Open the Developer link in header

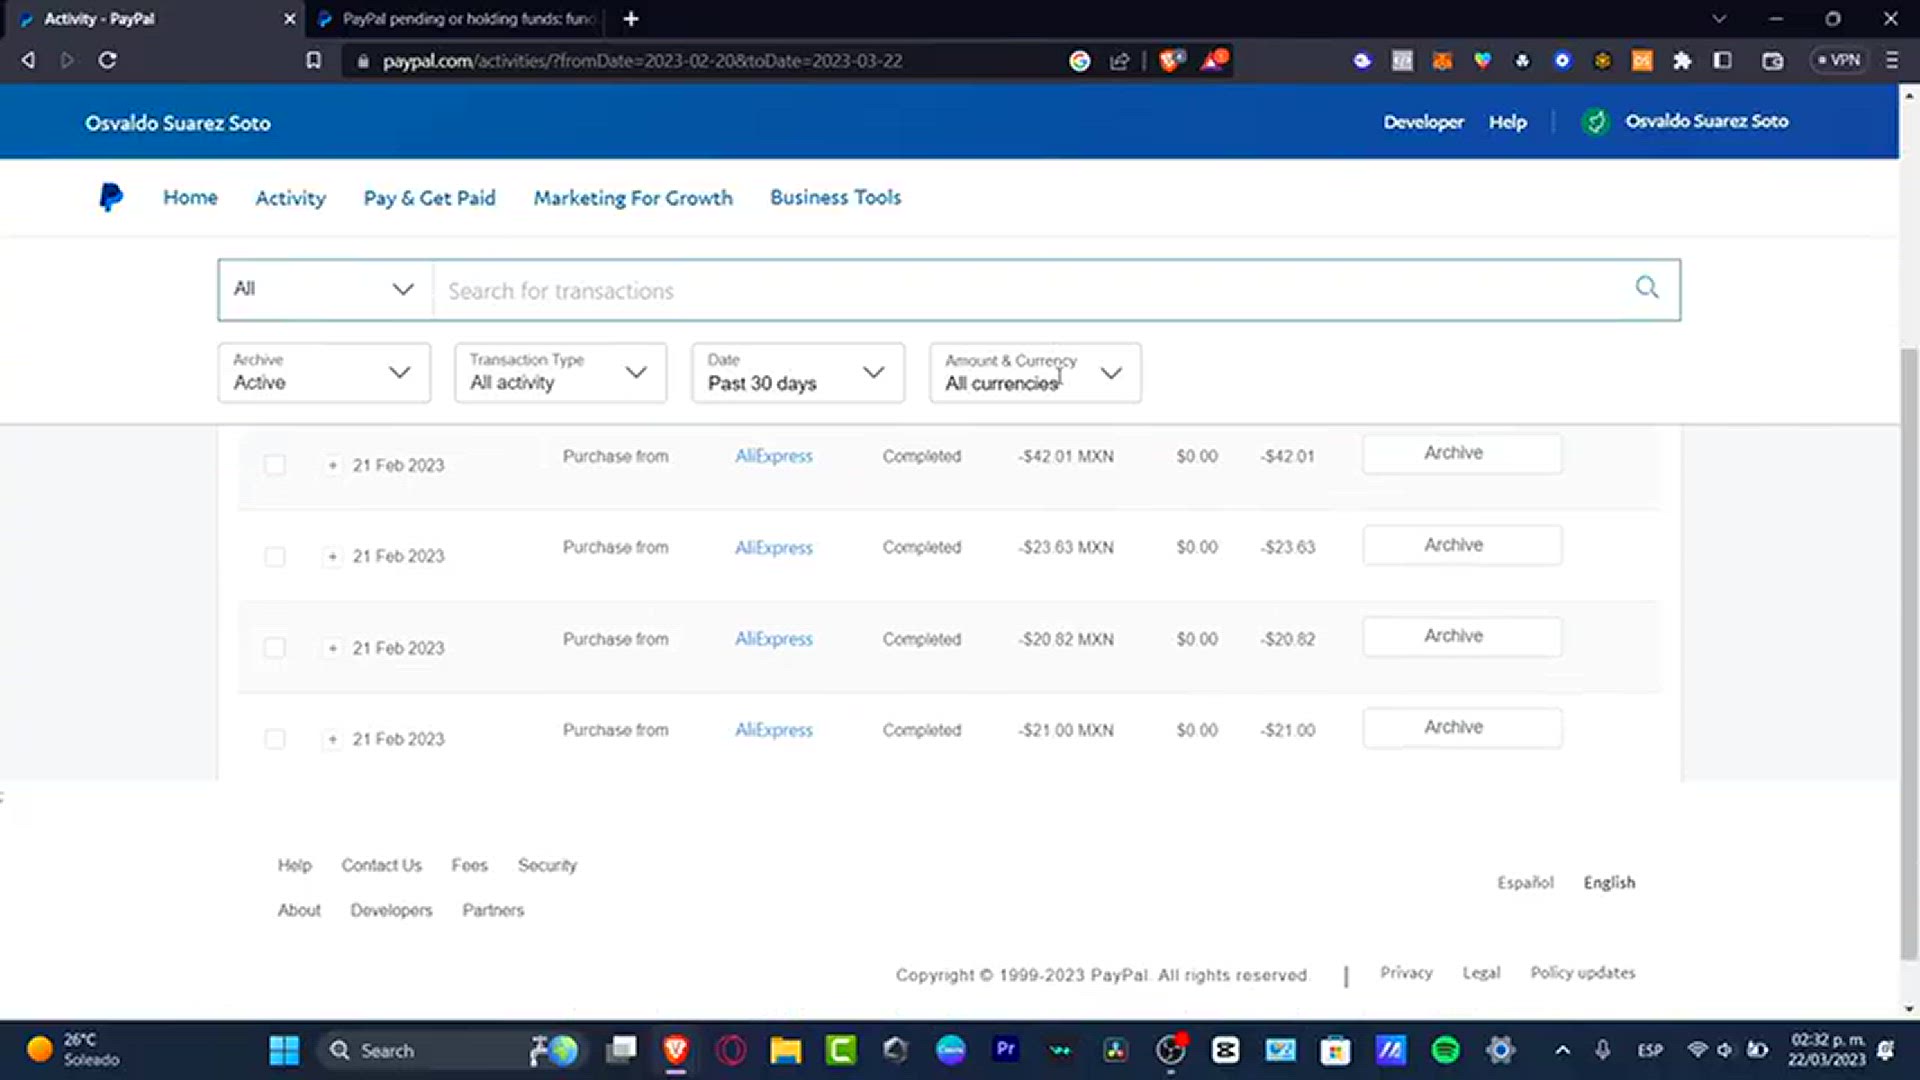(1423, 122)
